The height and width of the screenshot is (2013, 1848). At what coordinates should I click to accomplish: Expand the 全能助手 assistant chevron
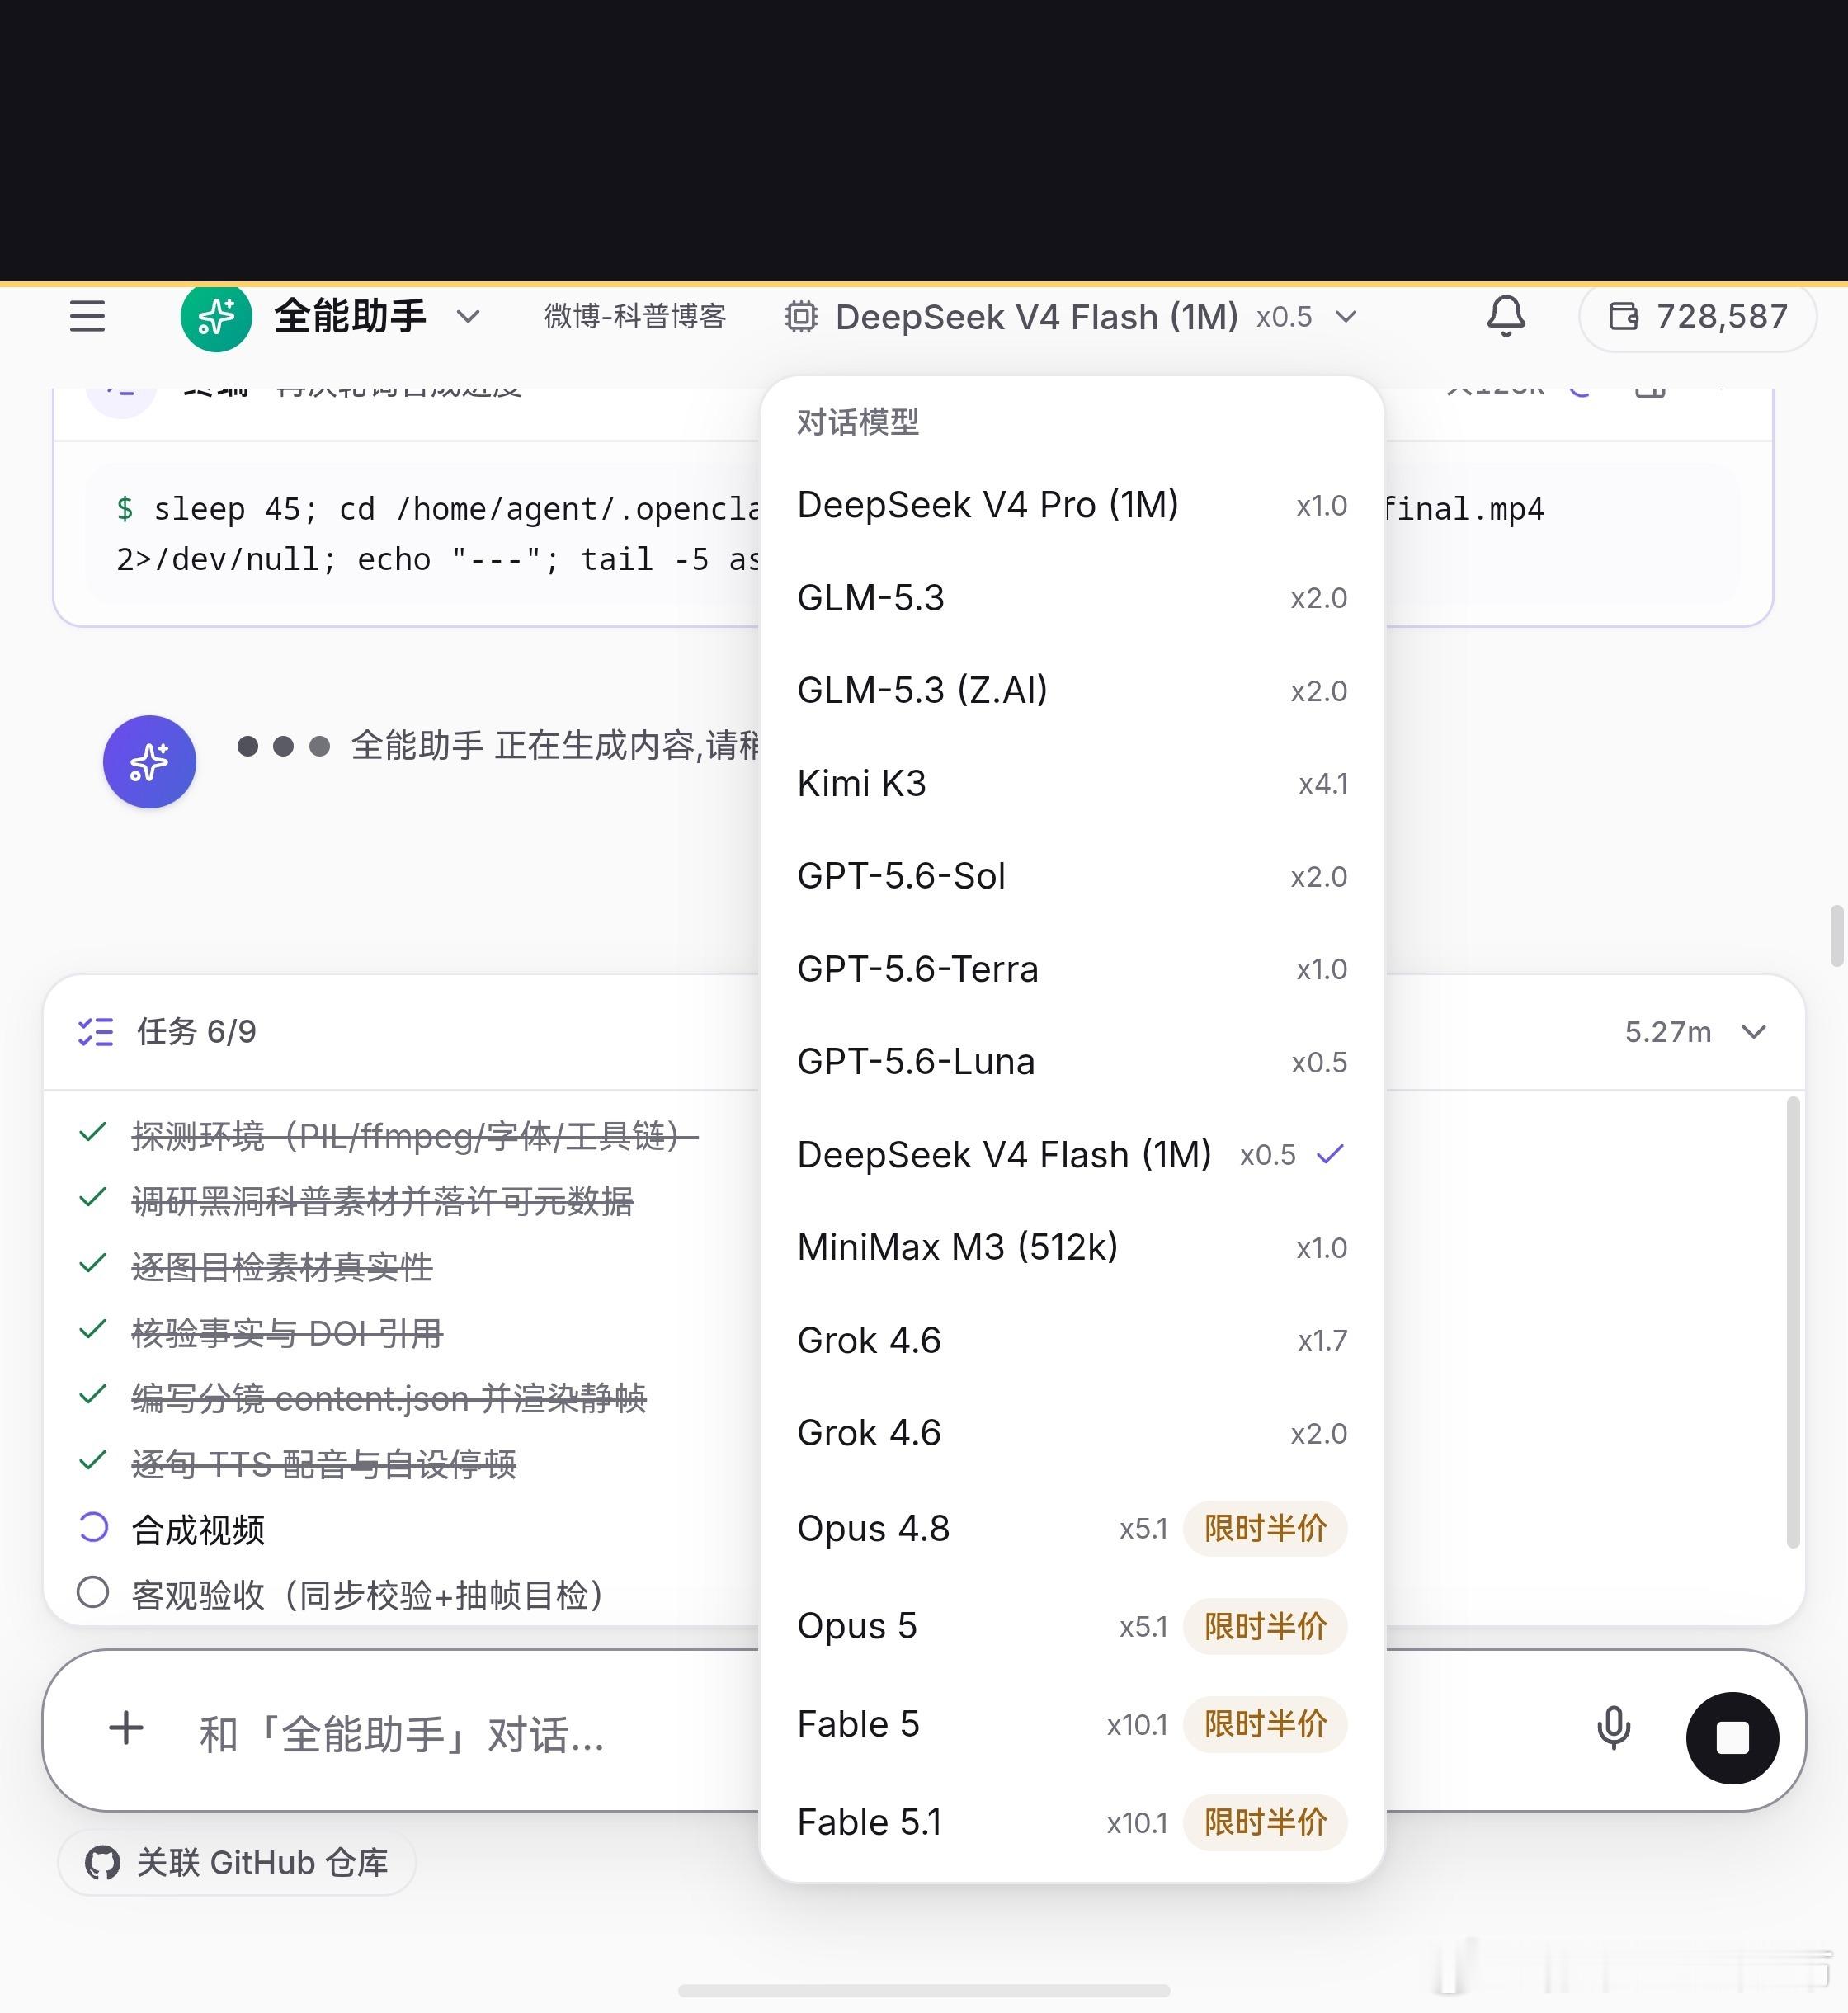click(x=468, y=317)
